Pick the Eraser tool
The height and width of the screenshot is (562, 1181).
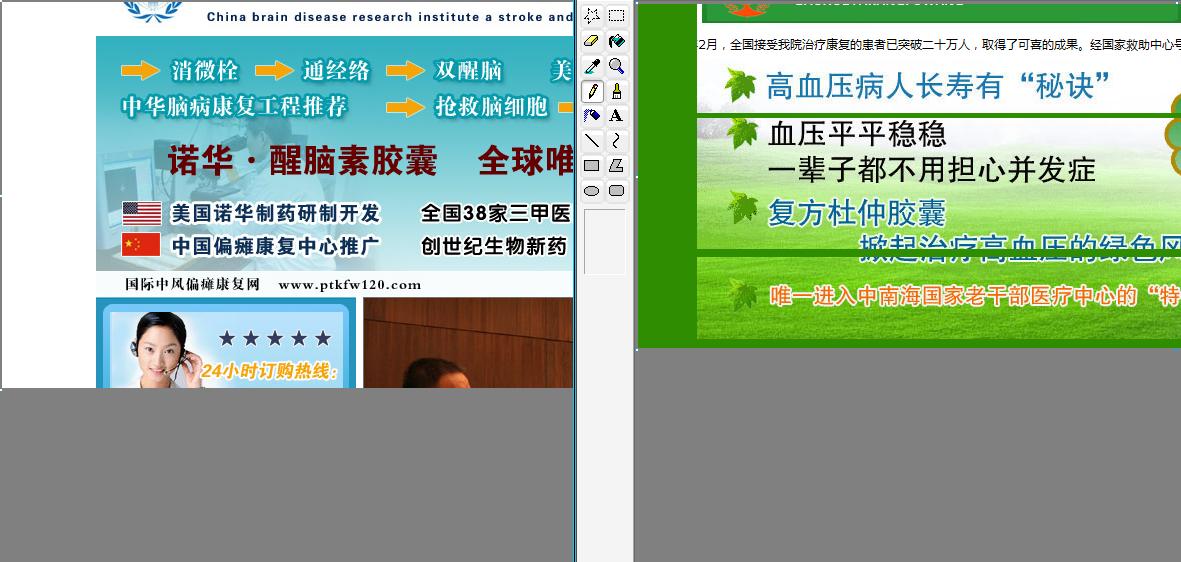592,41
